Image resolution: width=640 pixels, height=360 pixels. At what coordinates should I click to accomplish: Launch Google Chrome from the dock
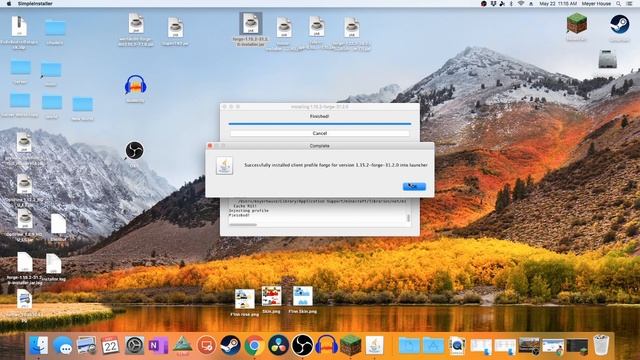pos(254,346)
